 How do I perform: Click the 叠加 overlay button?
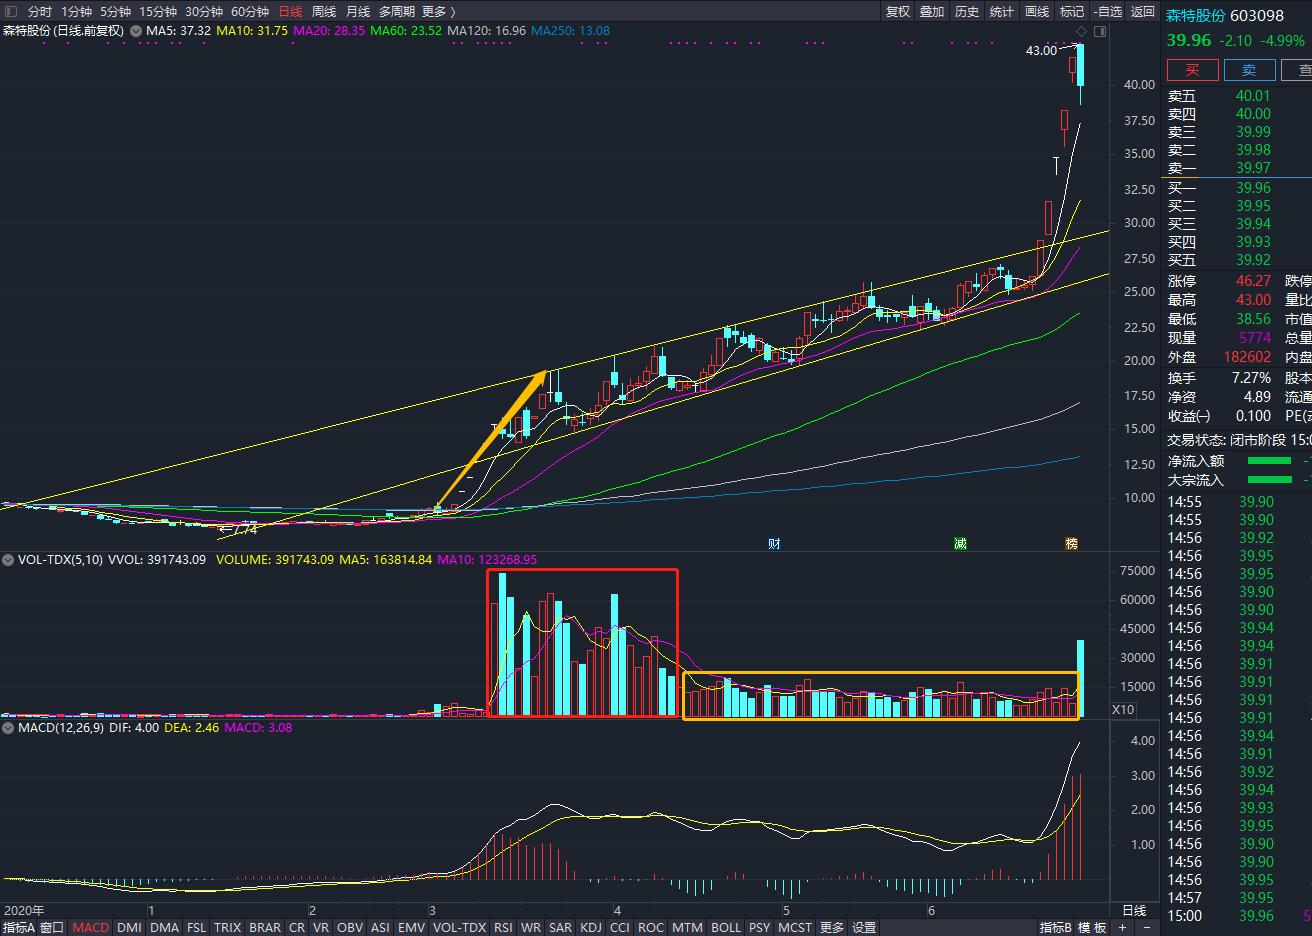coord(932,11)
